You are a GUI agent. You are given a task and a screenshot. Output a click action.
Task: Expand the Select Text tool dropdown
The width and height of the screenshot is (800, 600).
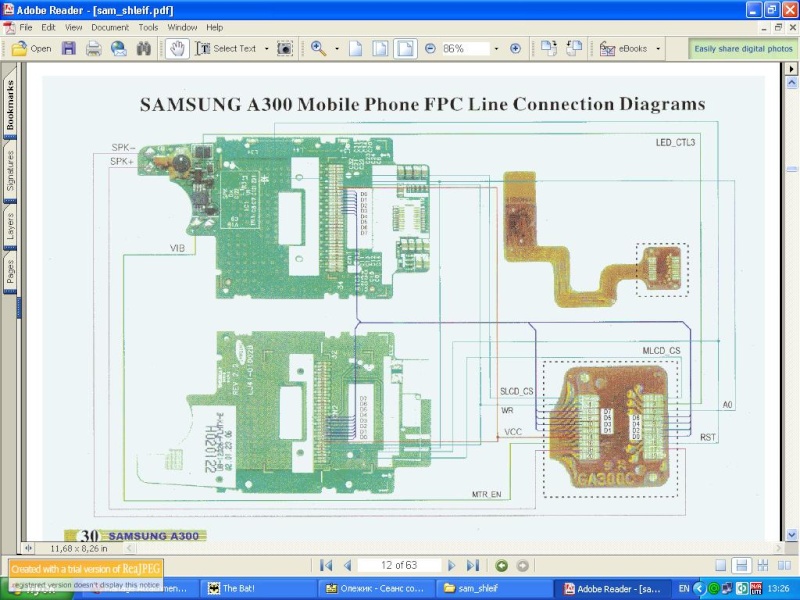click(266, 49)
